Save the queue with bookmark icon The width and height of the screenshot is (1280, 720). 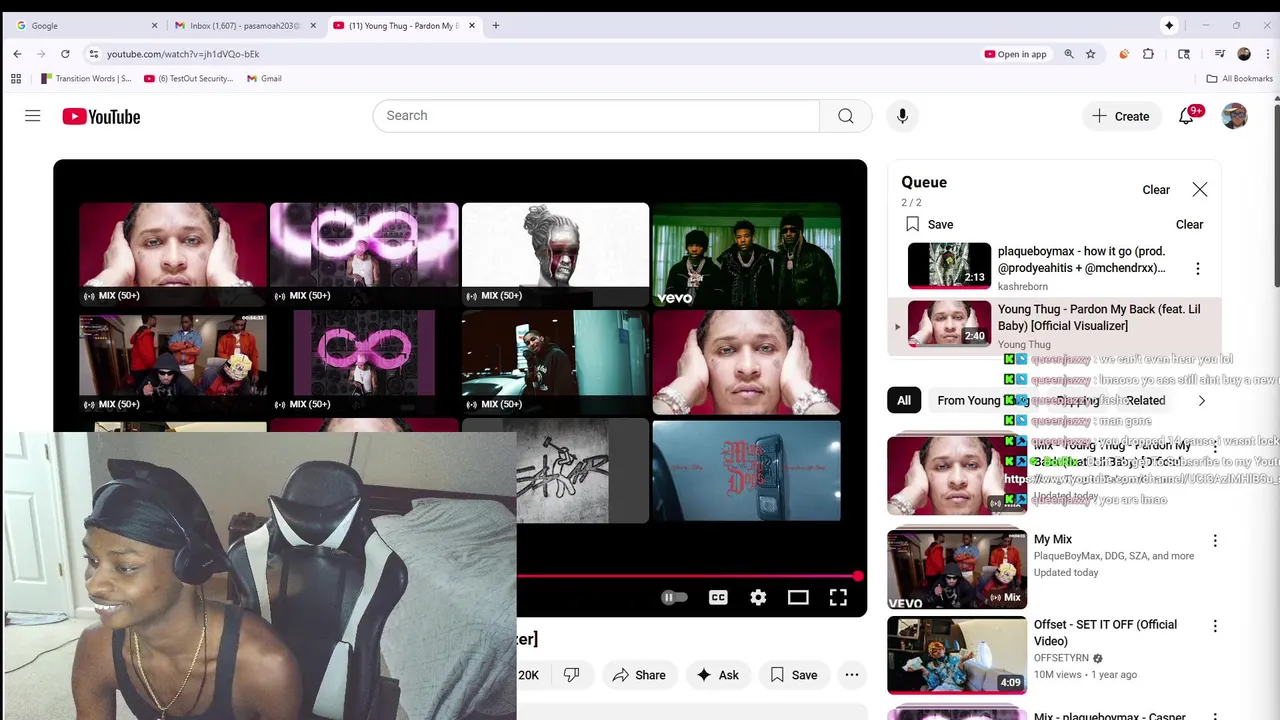912,224
